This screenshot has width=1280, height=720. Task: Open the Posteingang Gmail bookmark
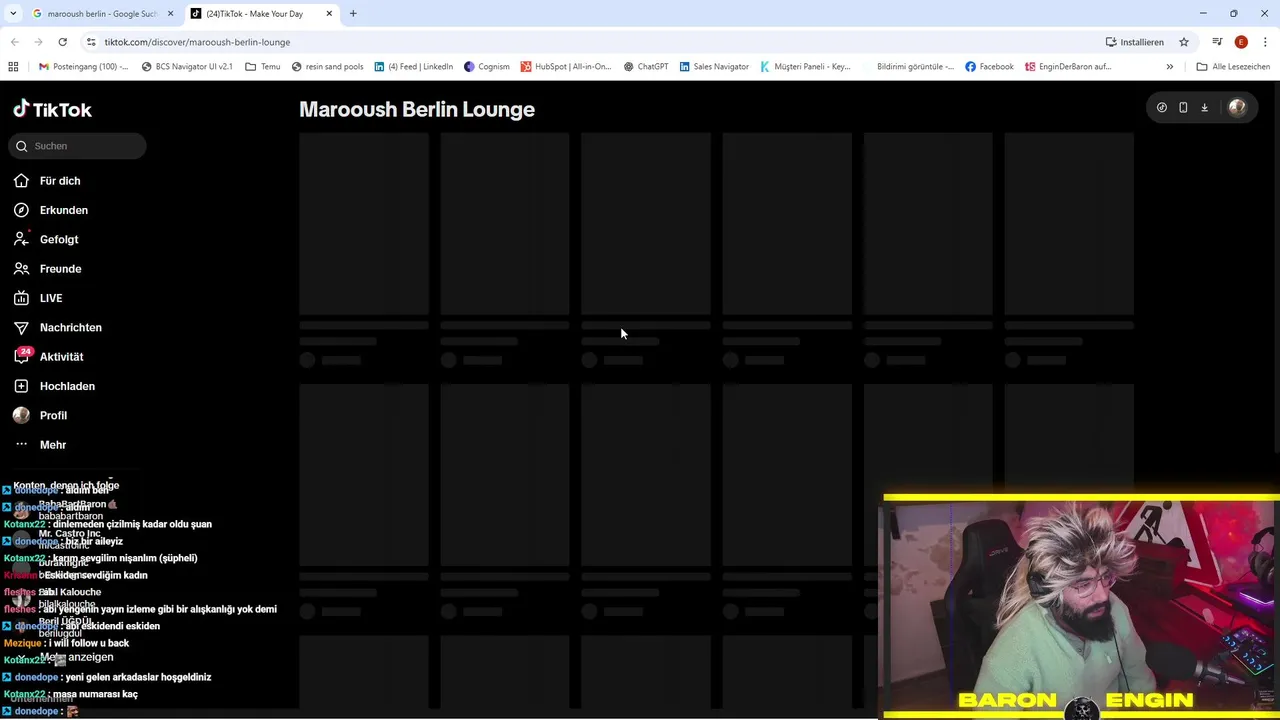click(83, 67)
